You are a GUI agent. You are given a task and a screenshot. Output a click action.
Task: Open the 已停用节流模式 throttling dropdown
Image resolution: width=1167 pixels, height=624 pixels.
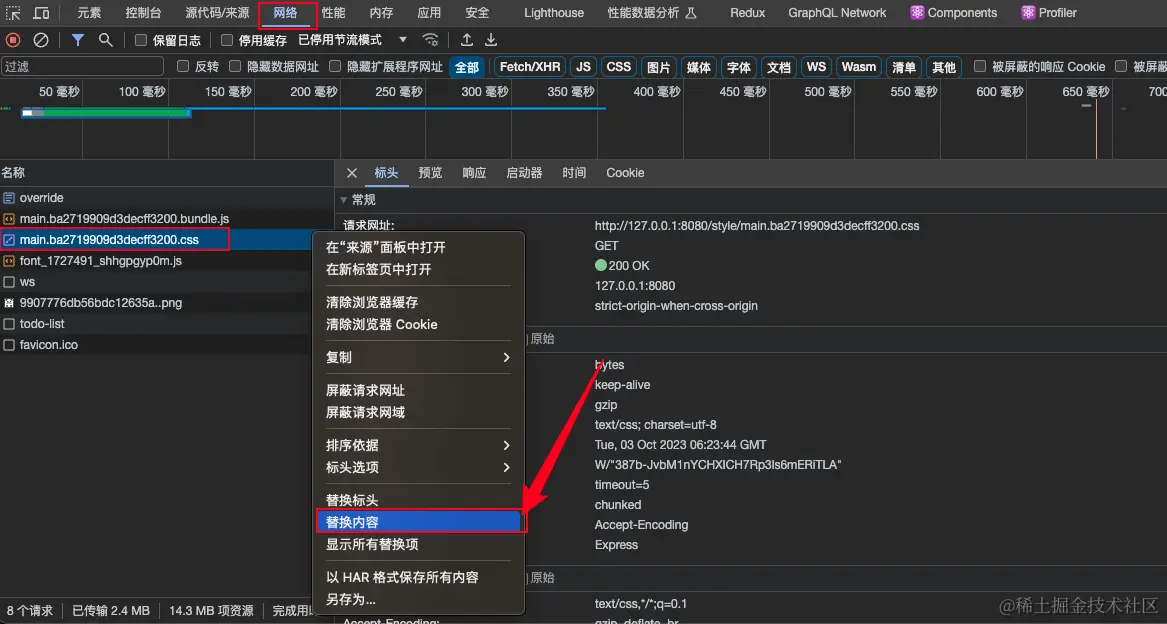coord(353,39)
